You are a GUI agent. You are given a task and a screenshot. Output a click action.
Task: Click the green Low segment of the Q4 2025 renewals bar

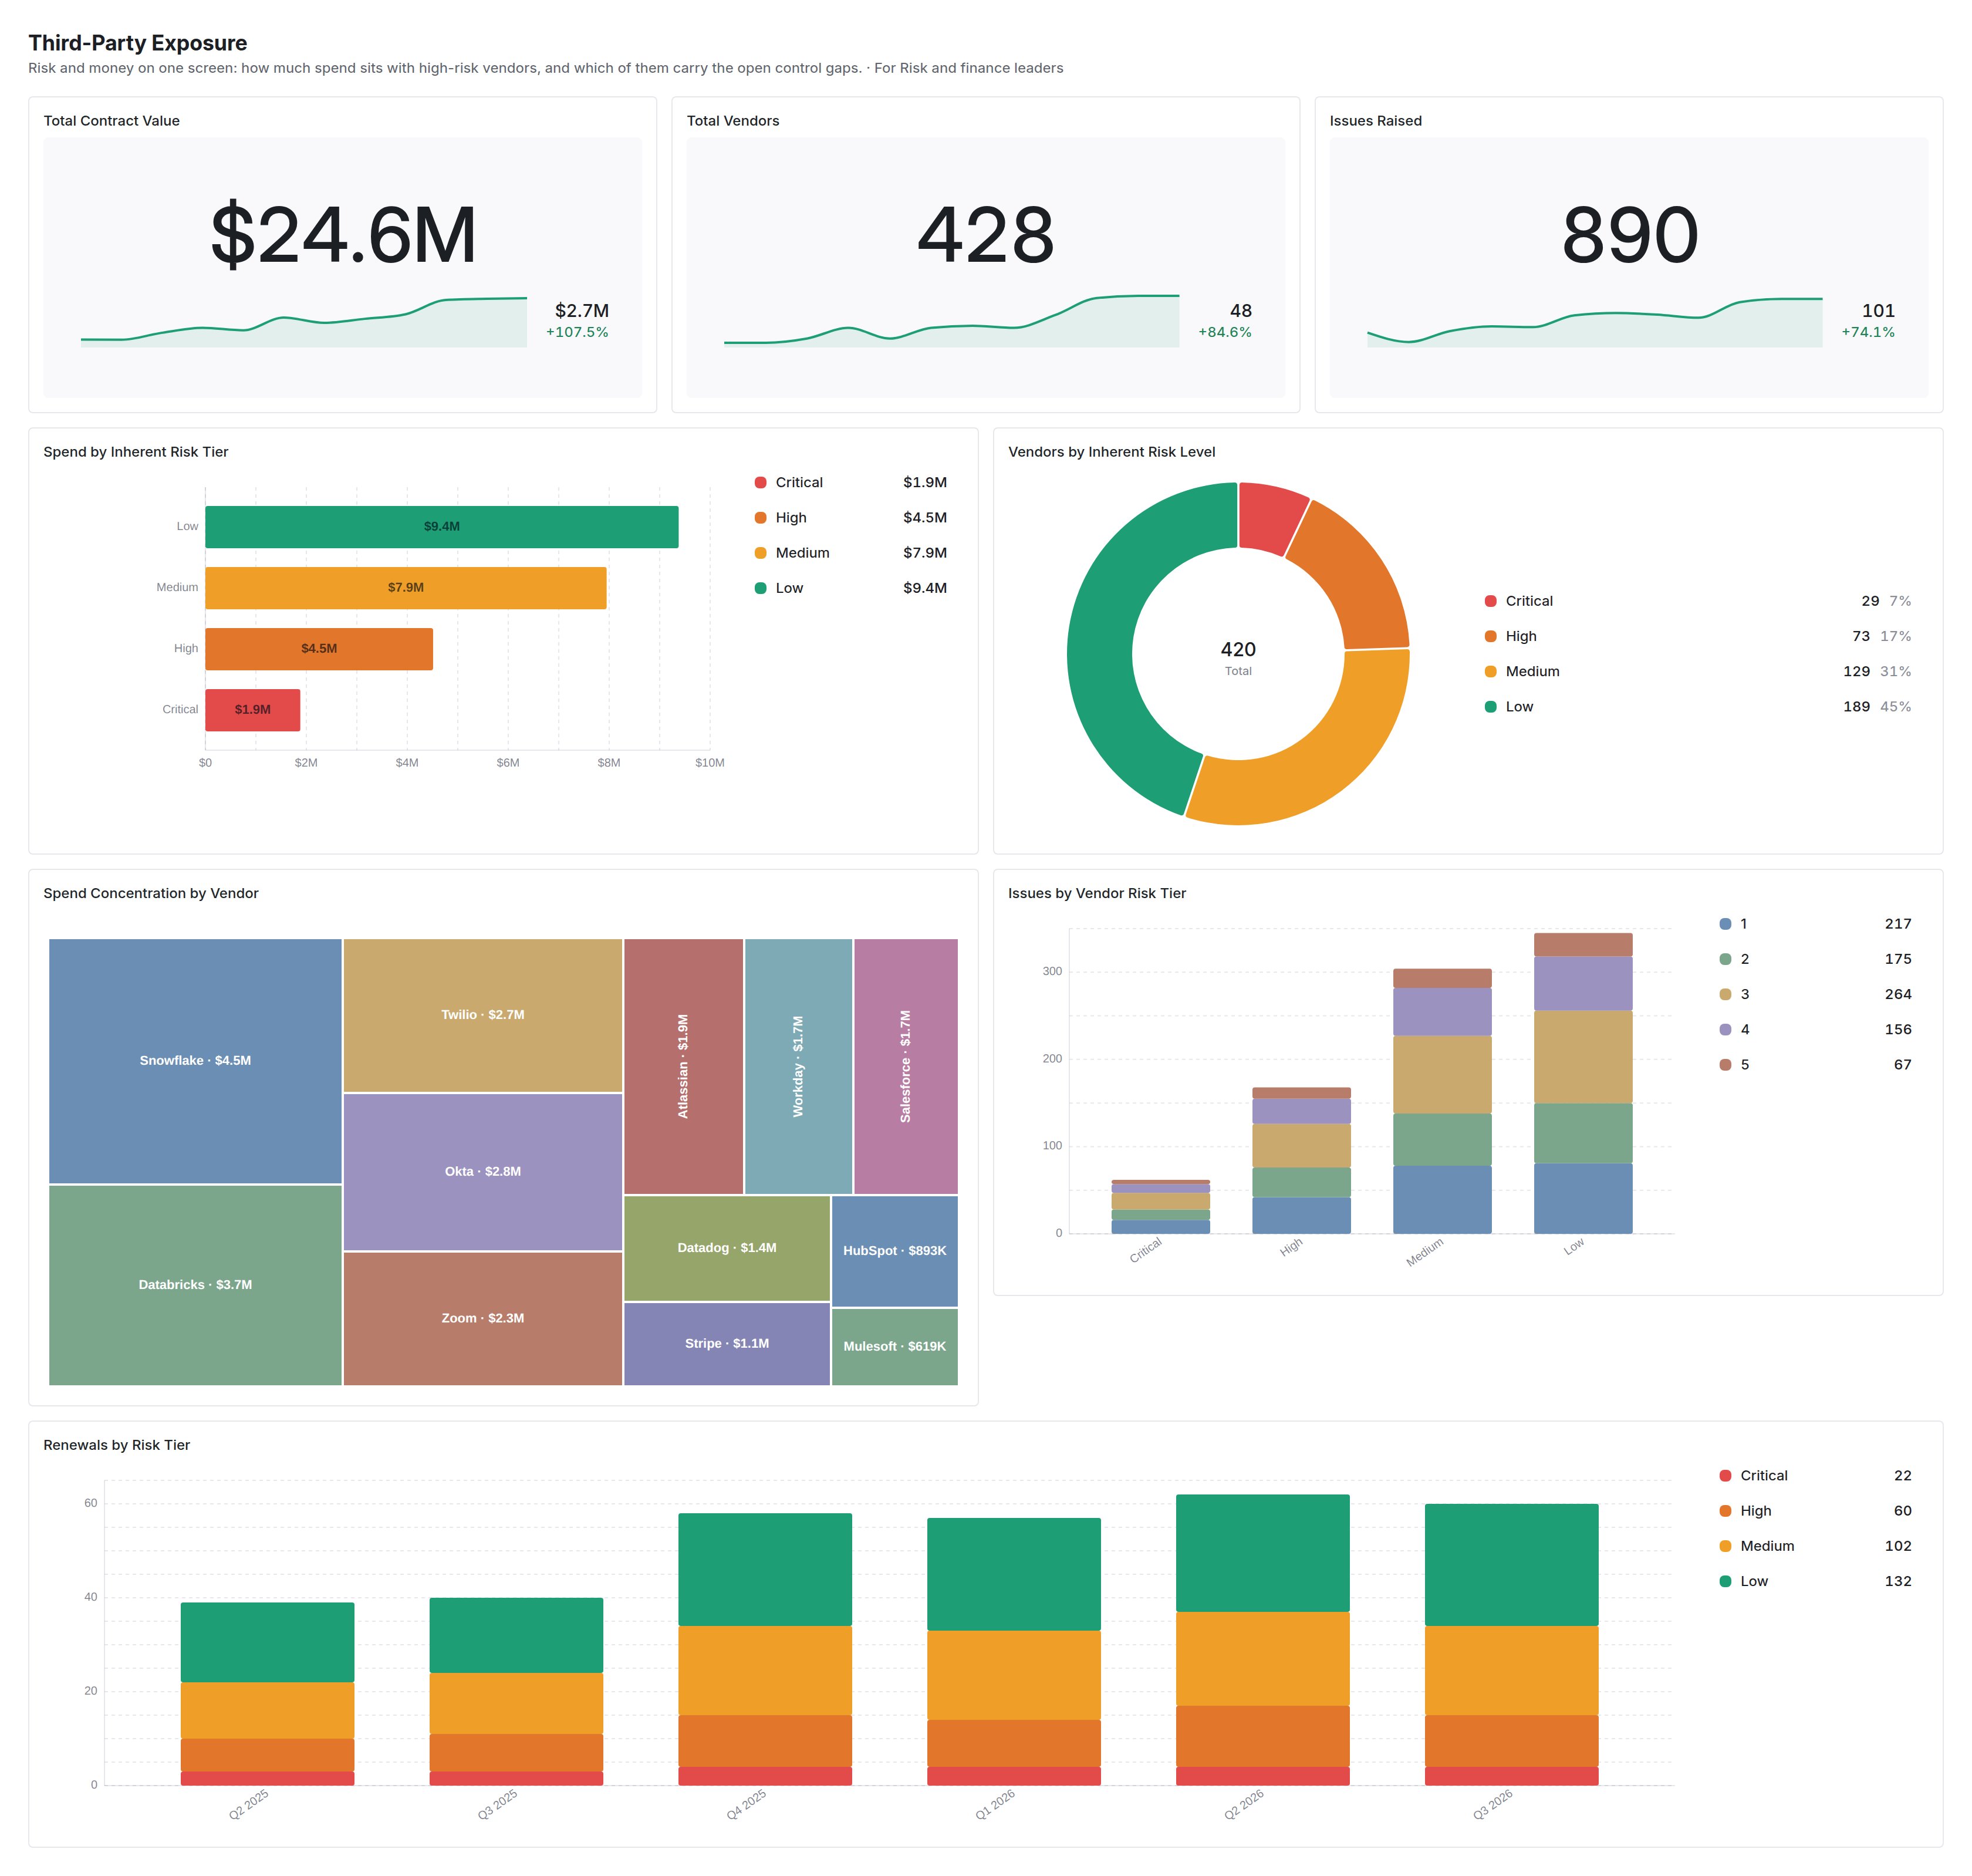pyautogui.click(x=765, y=1570)
